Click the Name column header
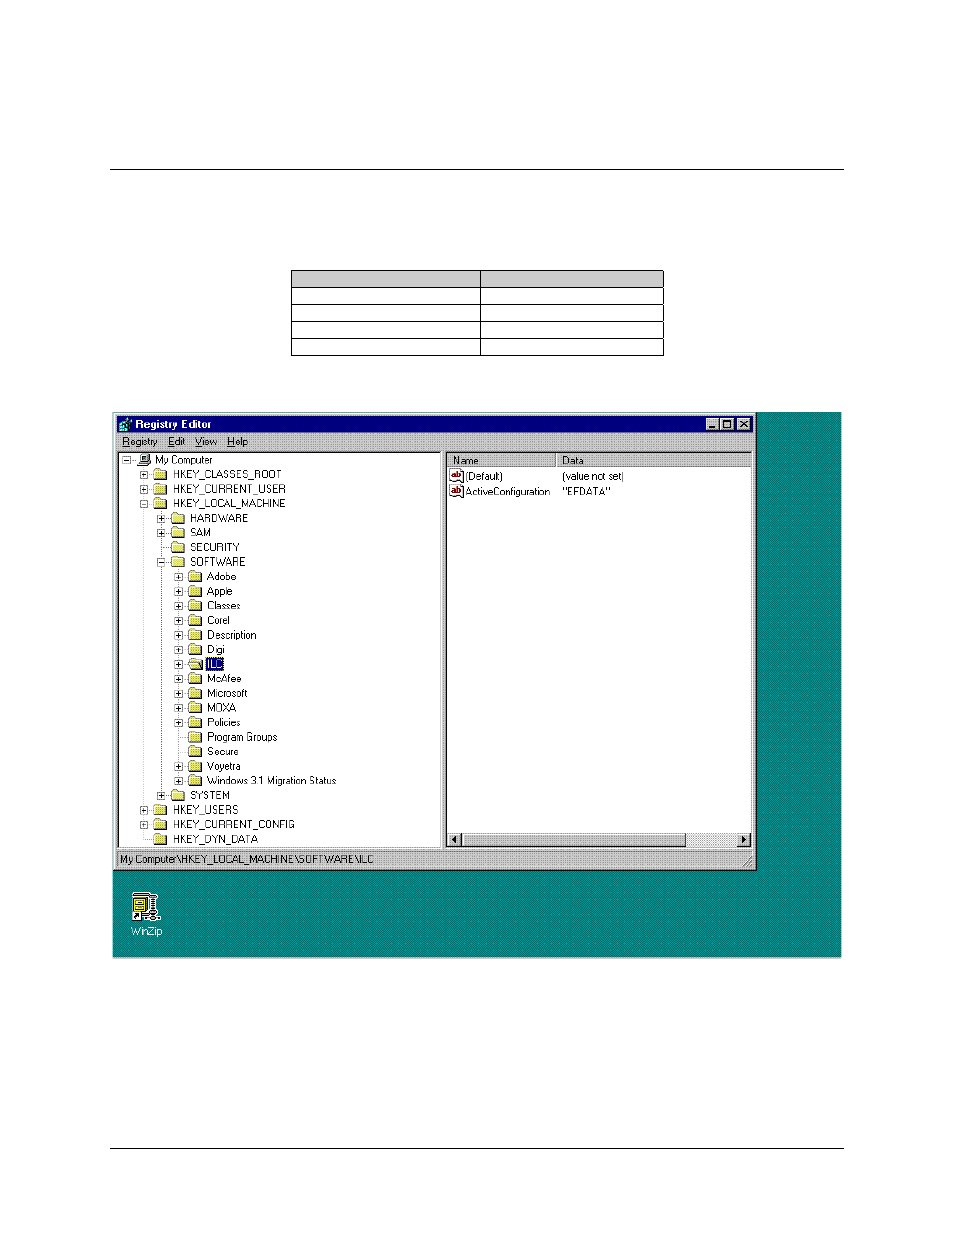The width and height of the screenshot is (954, 1235). 501,460
